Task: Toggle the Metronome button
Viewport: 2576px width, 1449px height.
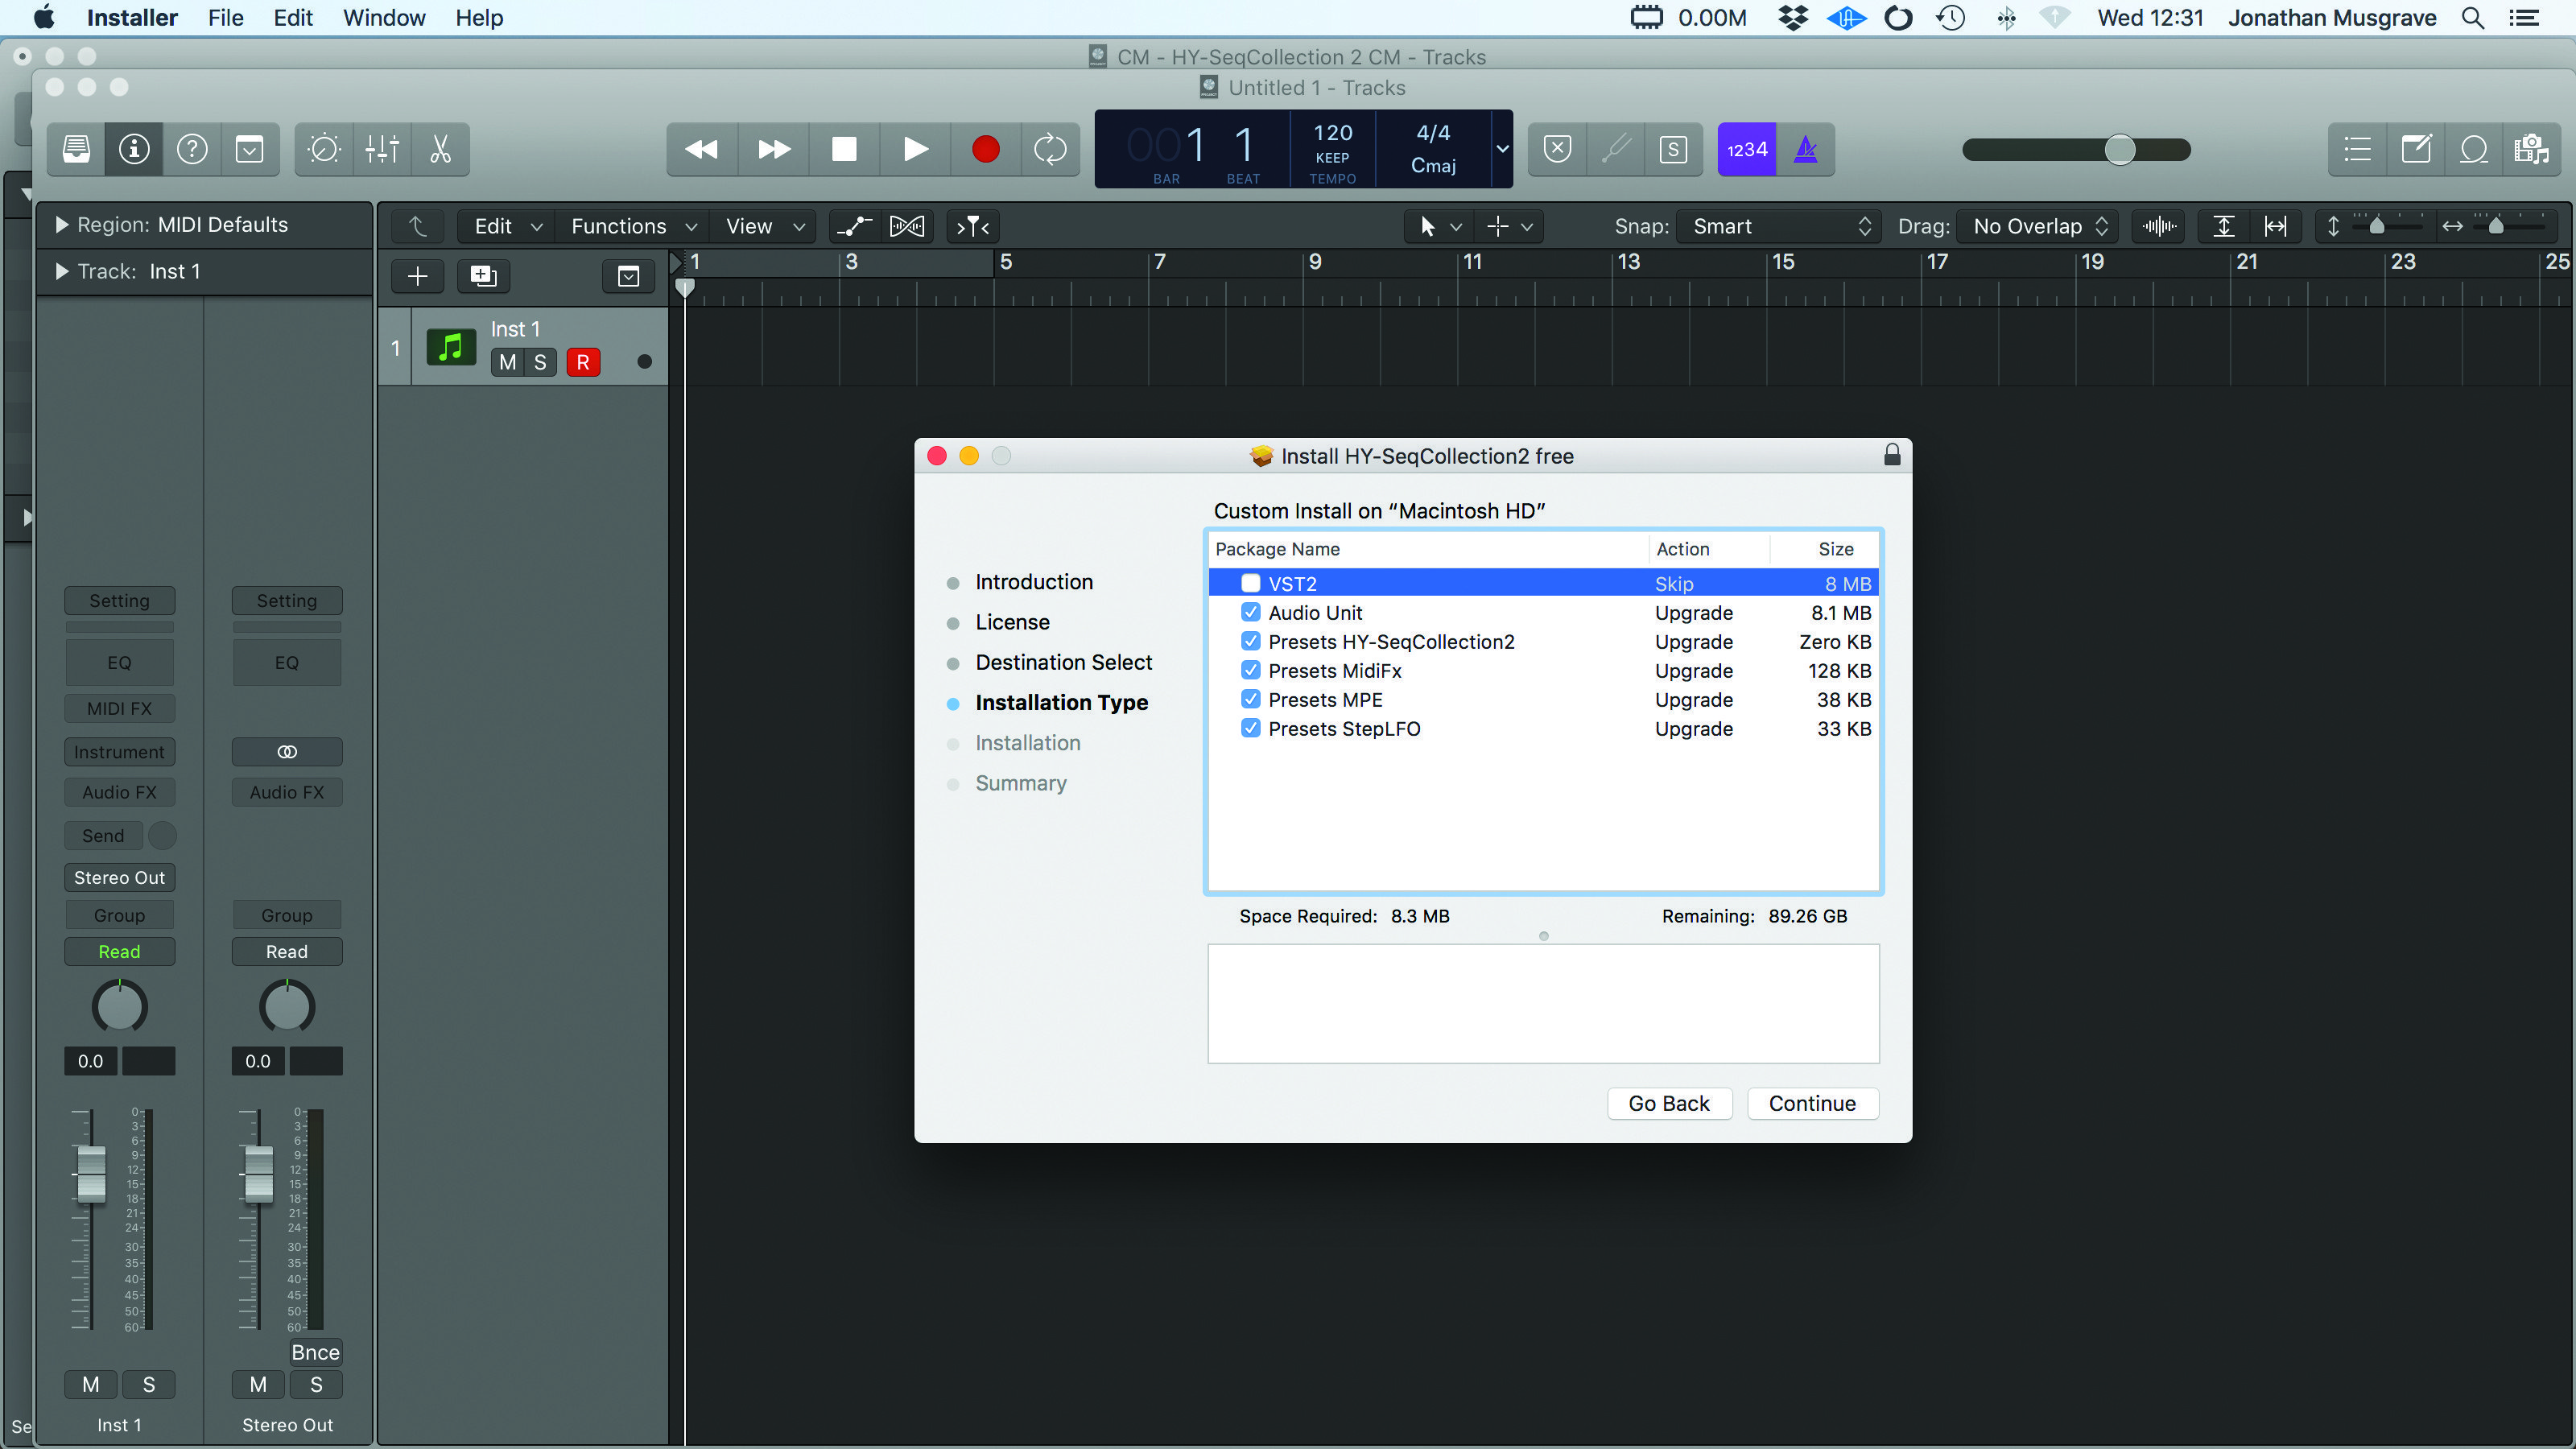Action: [1806, 149]
